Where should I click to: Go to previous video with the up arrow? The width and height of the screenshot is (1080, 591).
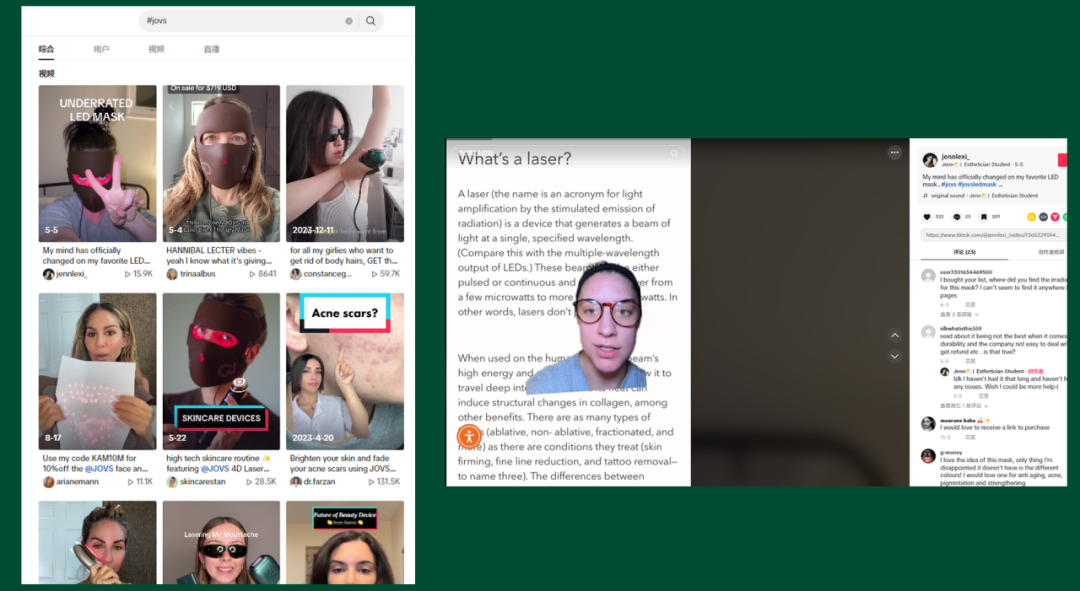point(894,335)
